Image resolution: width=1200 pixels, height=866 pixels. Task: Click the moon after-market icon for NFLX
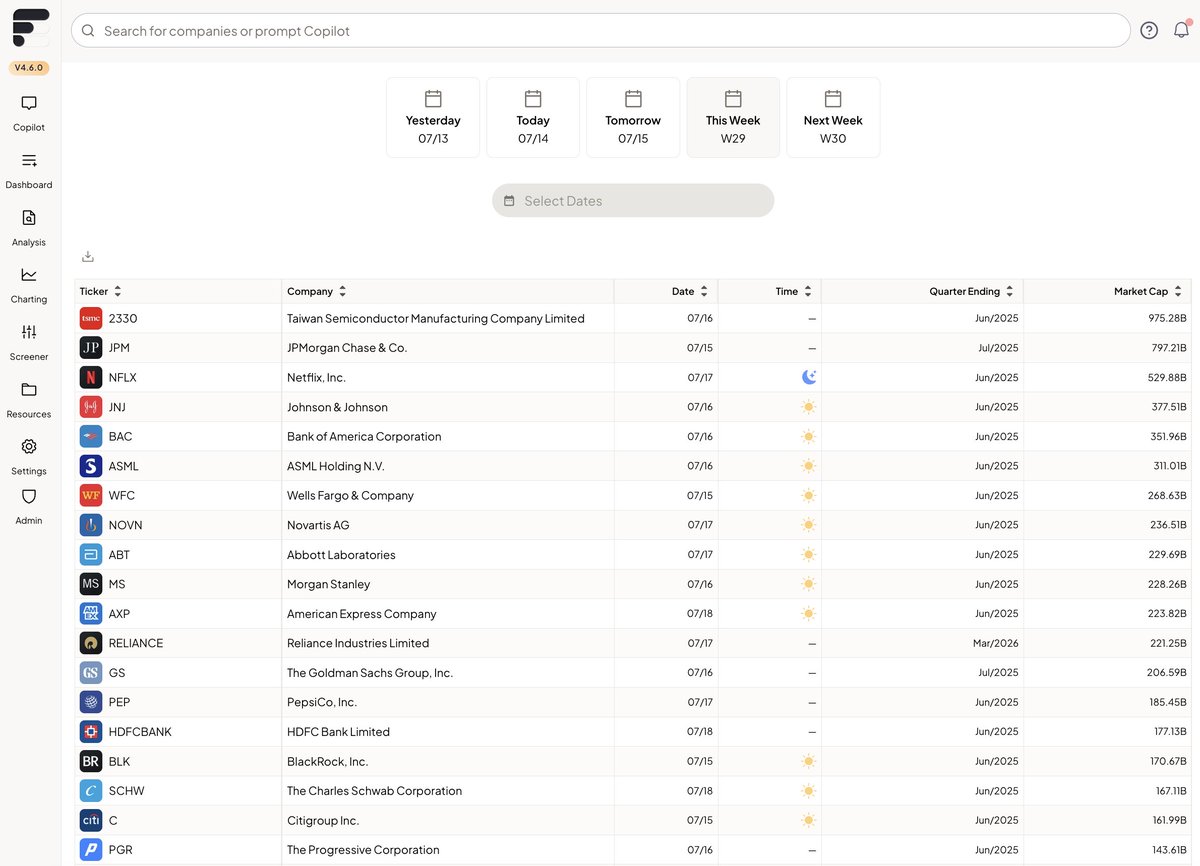(x=809, y=377)
